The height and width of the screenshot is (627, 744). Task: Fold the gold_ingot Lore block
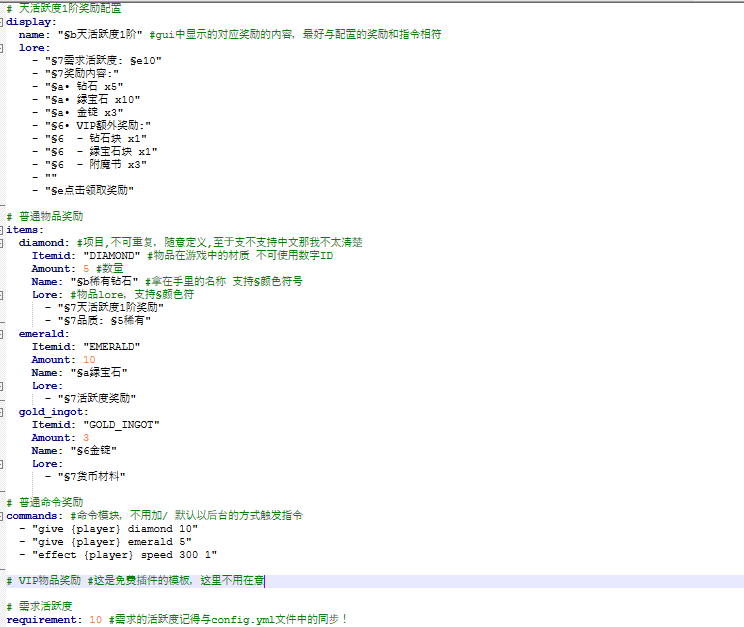(x=3, y=463)
